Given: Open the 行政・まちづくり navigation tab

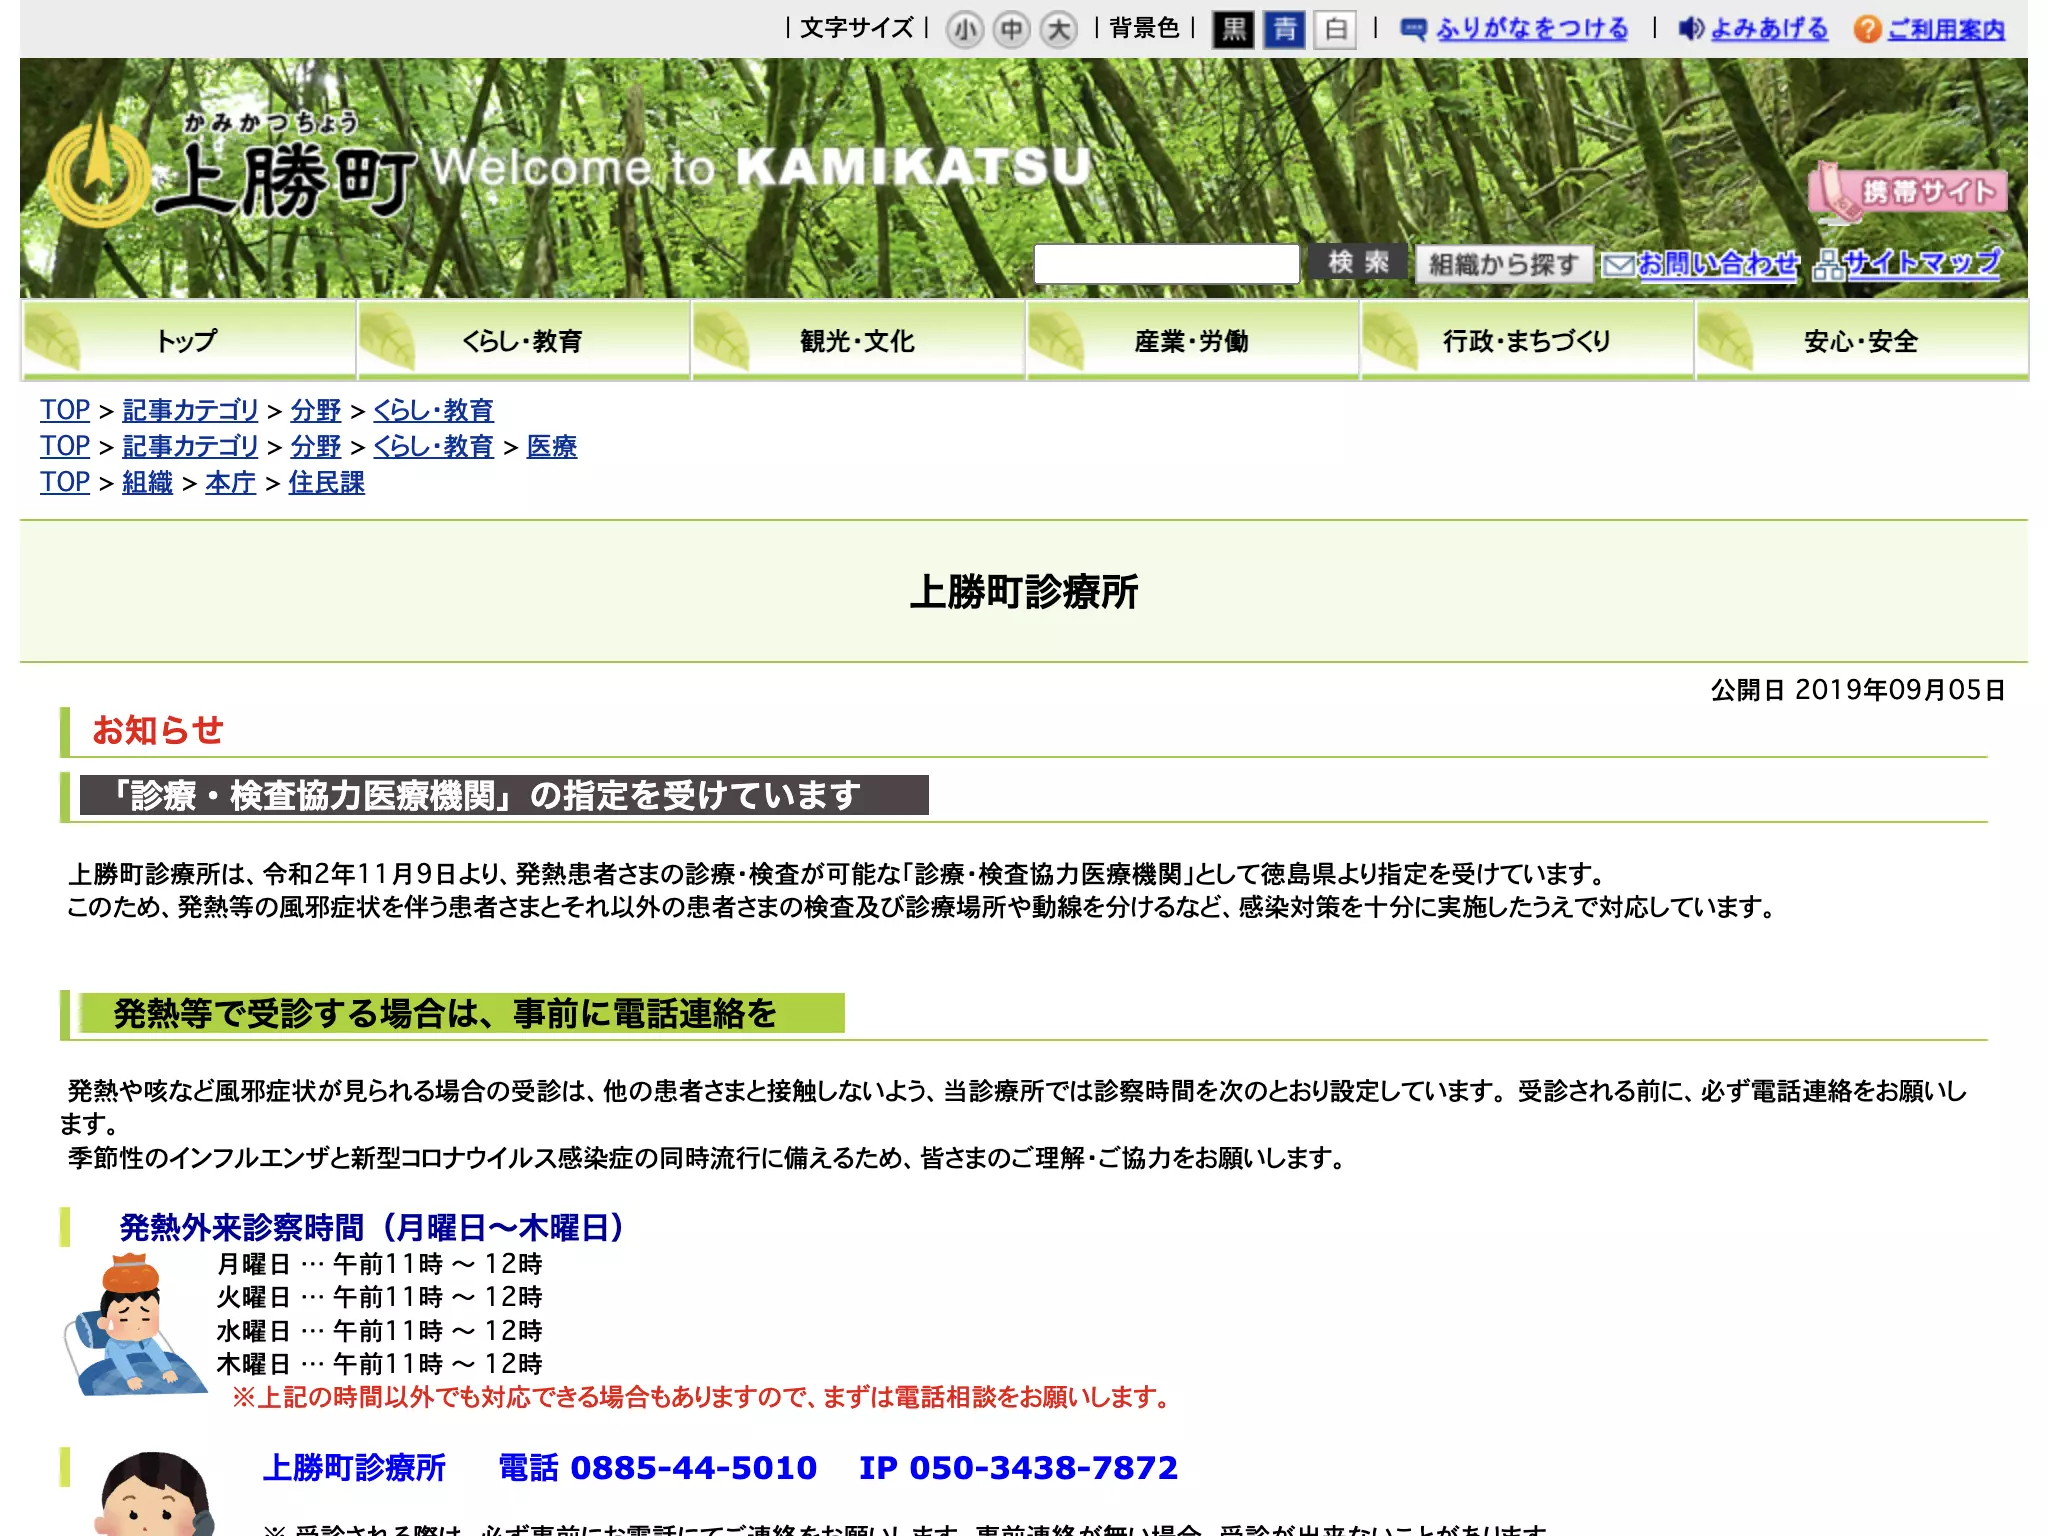Looking at the screenshot, I should click(1526, 340).
